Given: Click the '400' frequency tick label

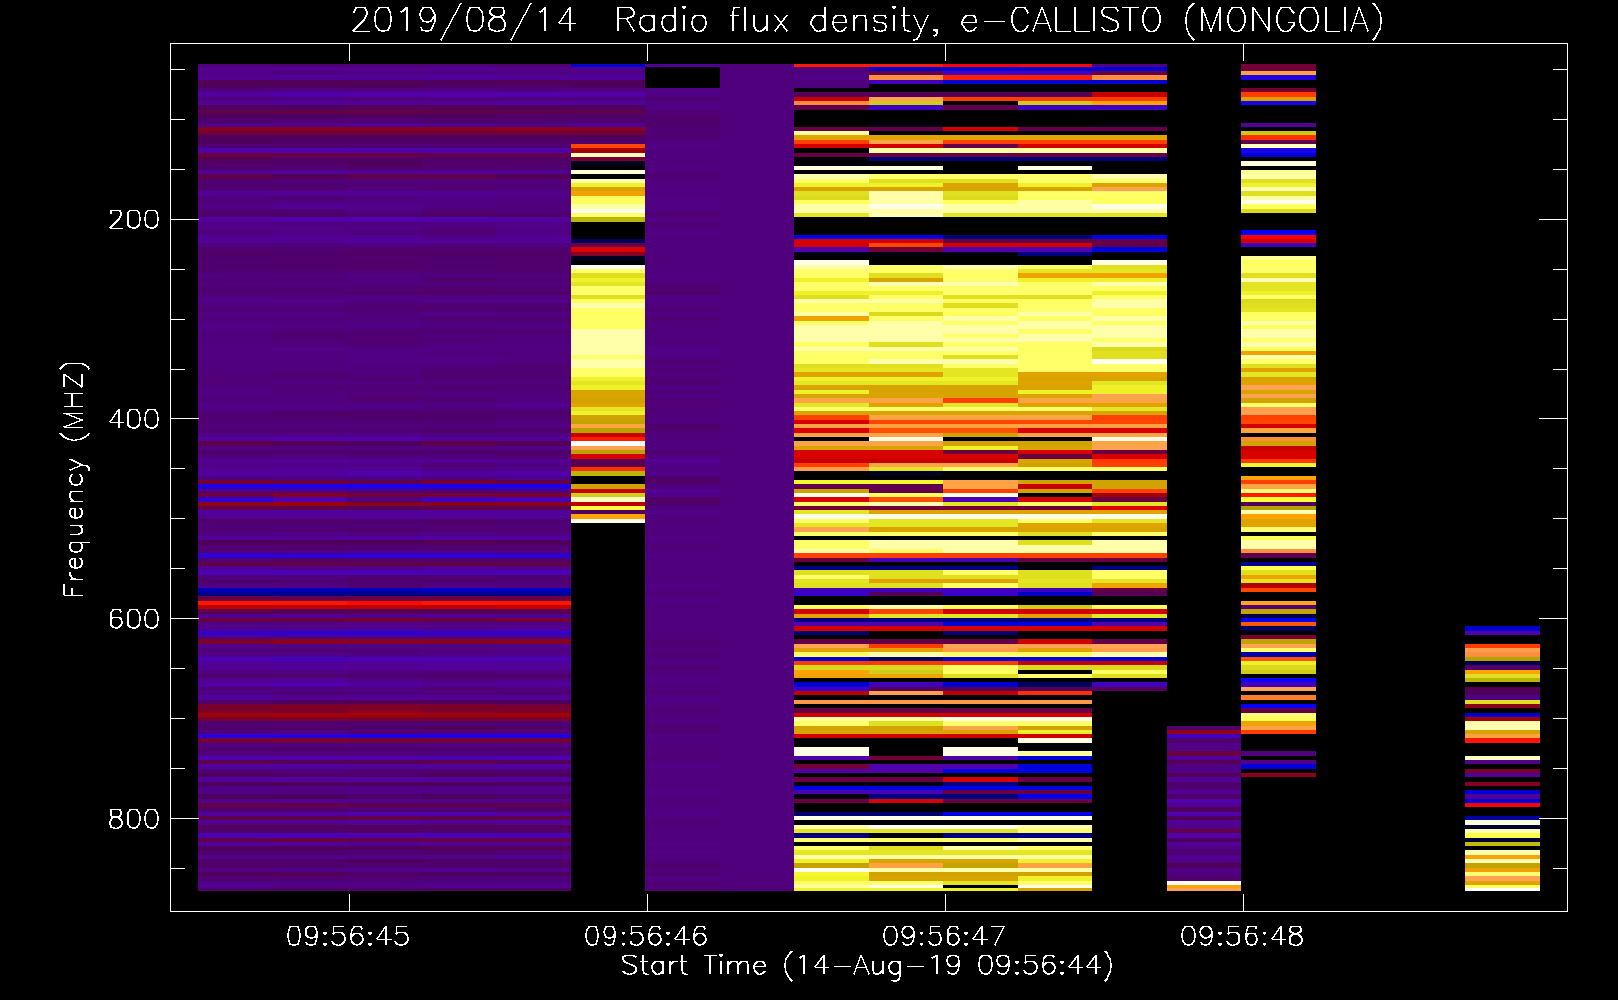Looking at the screenshot, I should pos(134,419).
